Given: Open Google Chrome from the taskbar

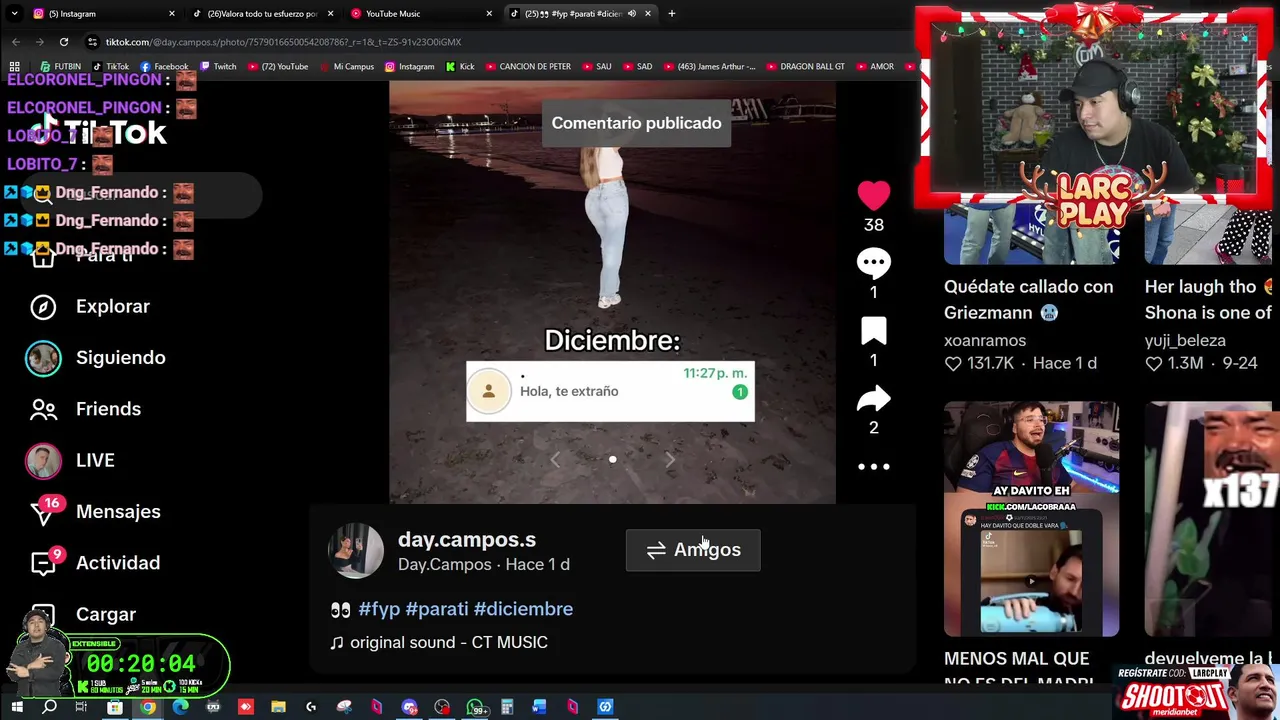Looking at the screenshot, I should pos(147,707).
